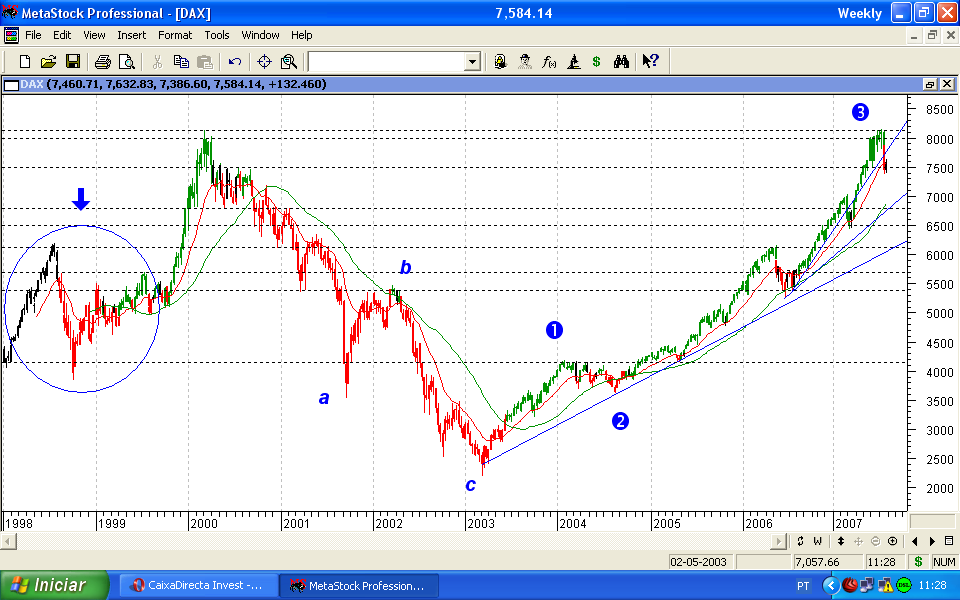Open the Edit menu
The image size is (960, 600).
(x=62, y=35)
